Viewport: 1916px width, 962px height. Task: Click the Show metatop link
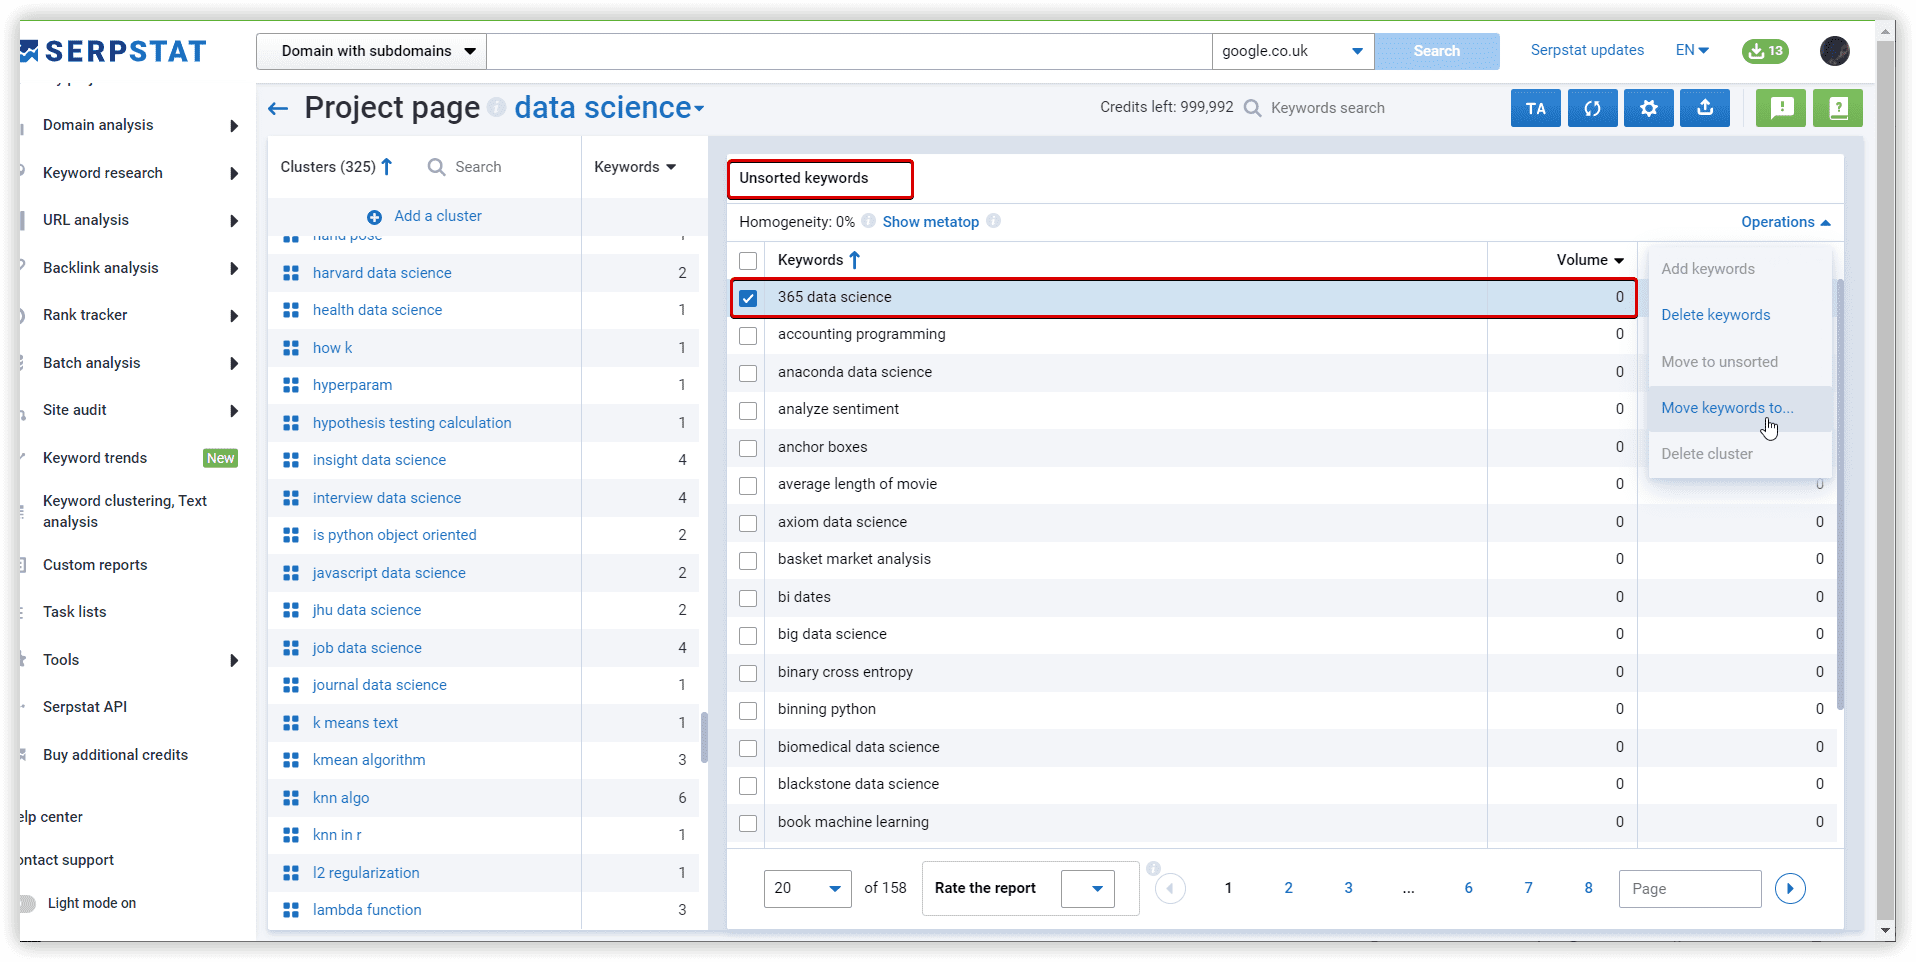tap(930, 222)
